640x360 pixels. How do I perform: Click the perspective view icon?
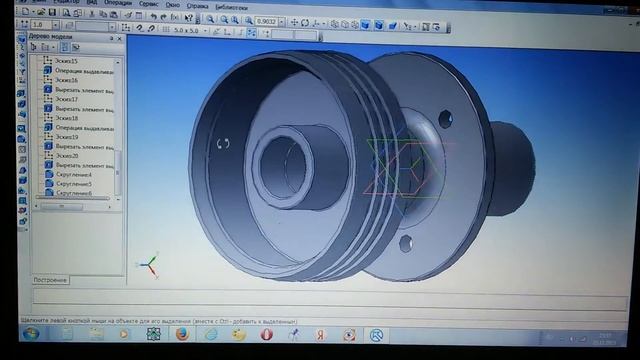coord(393,26)
